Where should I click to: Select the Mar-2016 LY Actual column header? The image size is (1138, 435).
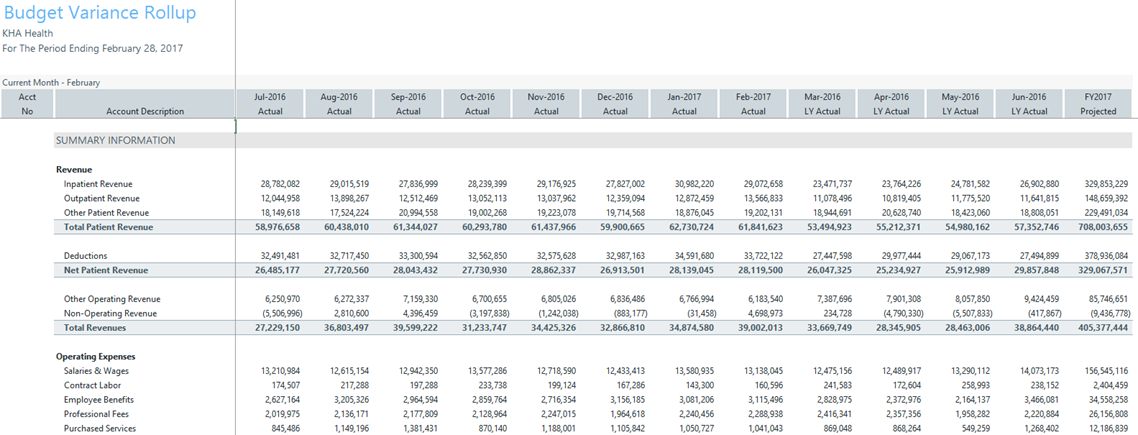tap(822, 104)
